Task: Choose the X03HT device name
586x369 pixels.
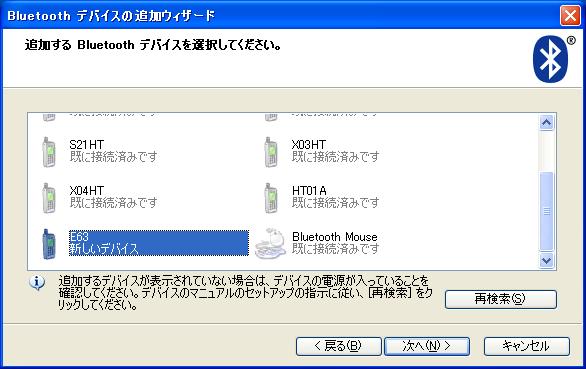Action: [x=309, y=144]
